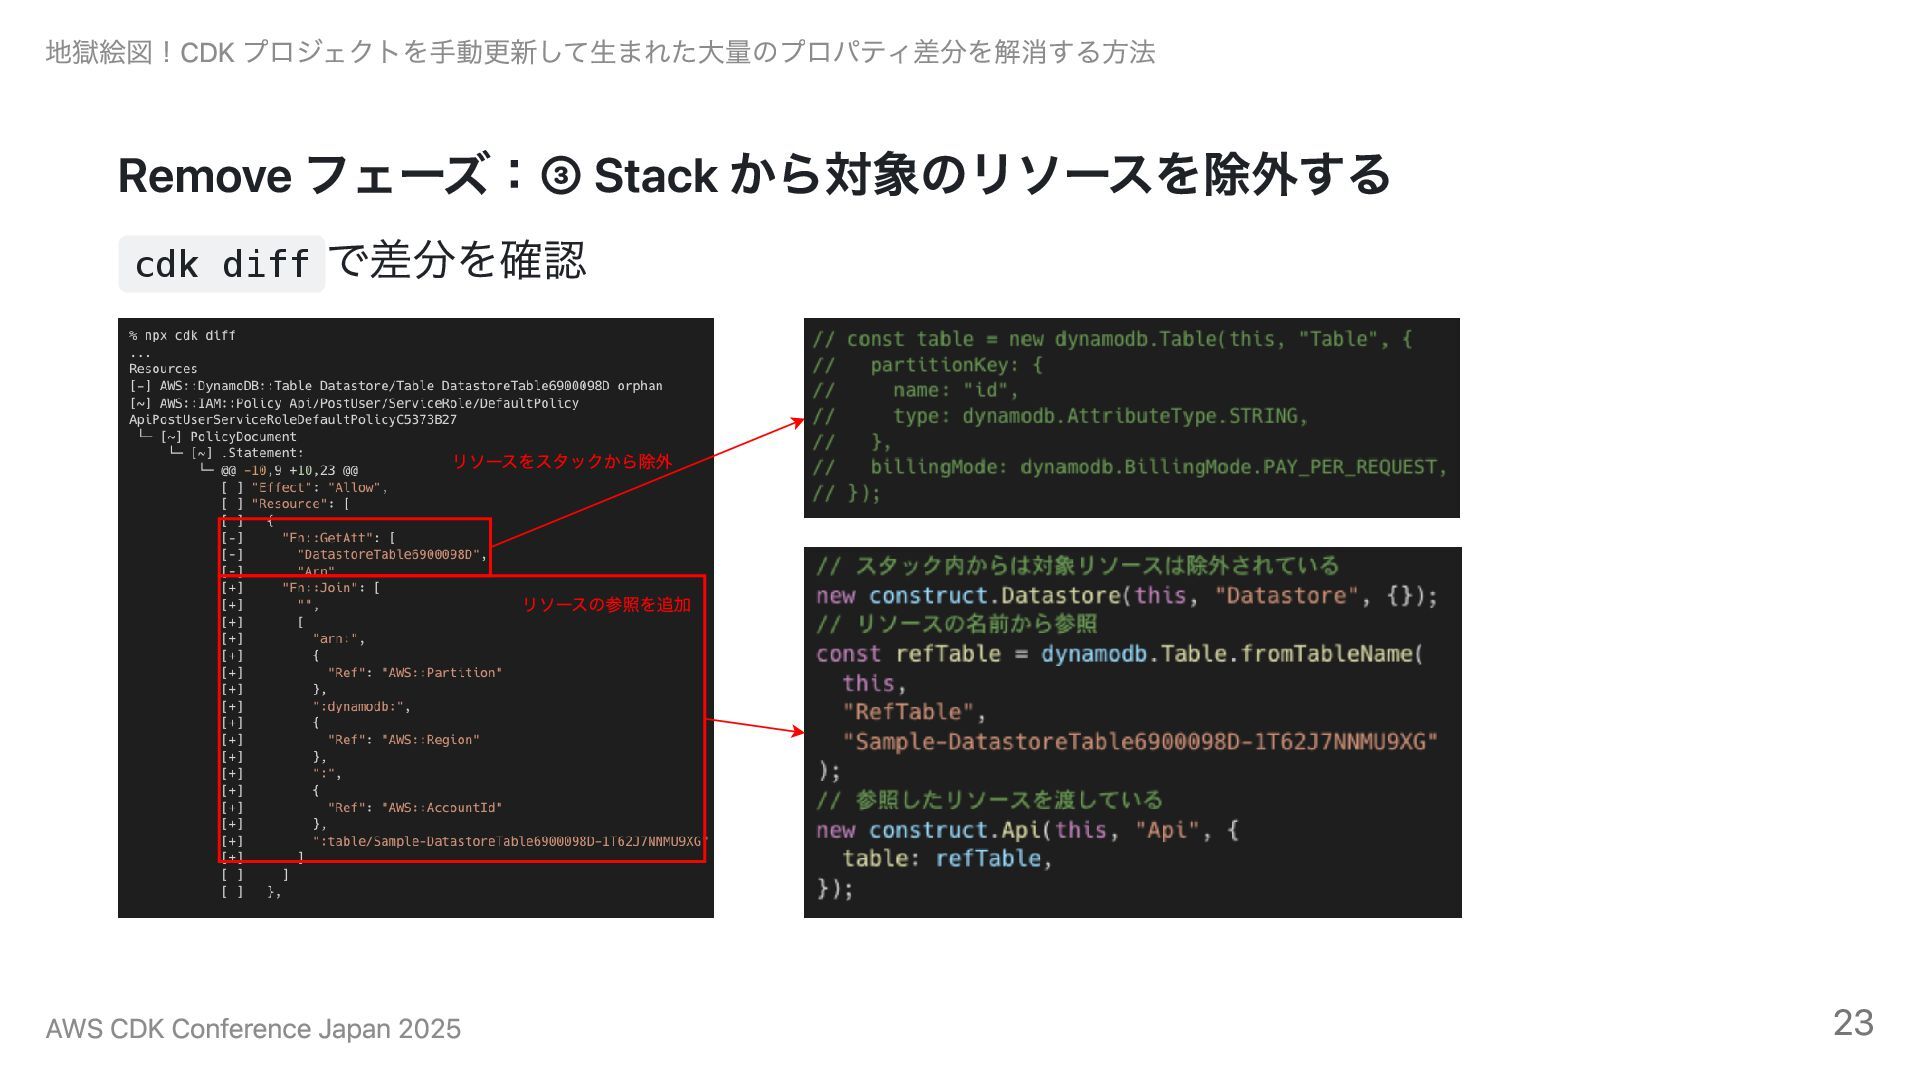
Task: Click the '"Effect": "Allow",' line
Action: pyautogui.click(x=304, y=487)
